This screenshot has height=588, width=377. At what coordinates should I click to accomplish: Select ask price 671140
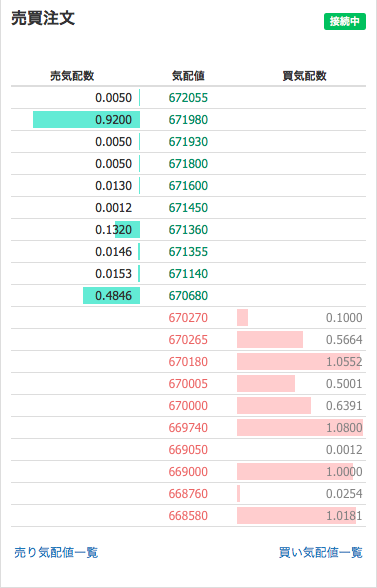tap(188, 274)
